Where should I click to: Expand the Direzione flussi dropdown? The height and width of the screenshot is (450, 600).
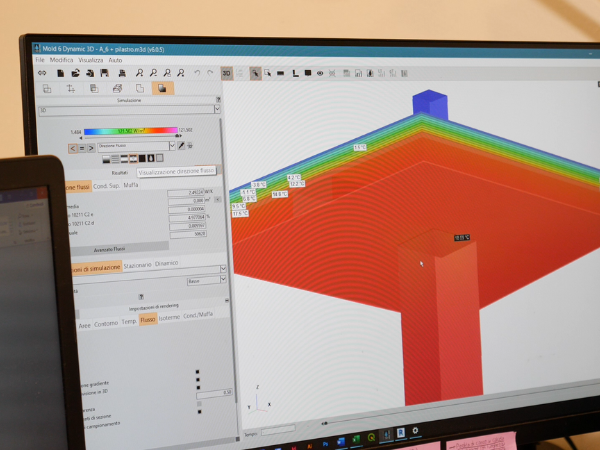pos(172,145)
